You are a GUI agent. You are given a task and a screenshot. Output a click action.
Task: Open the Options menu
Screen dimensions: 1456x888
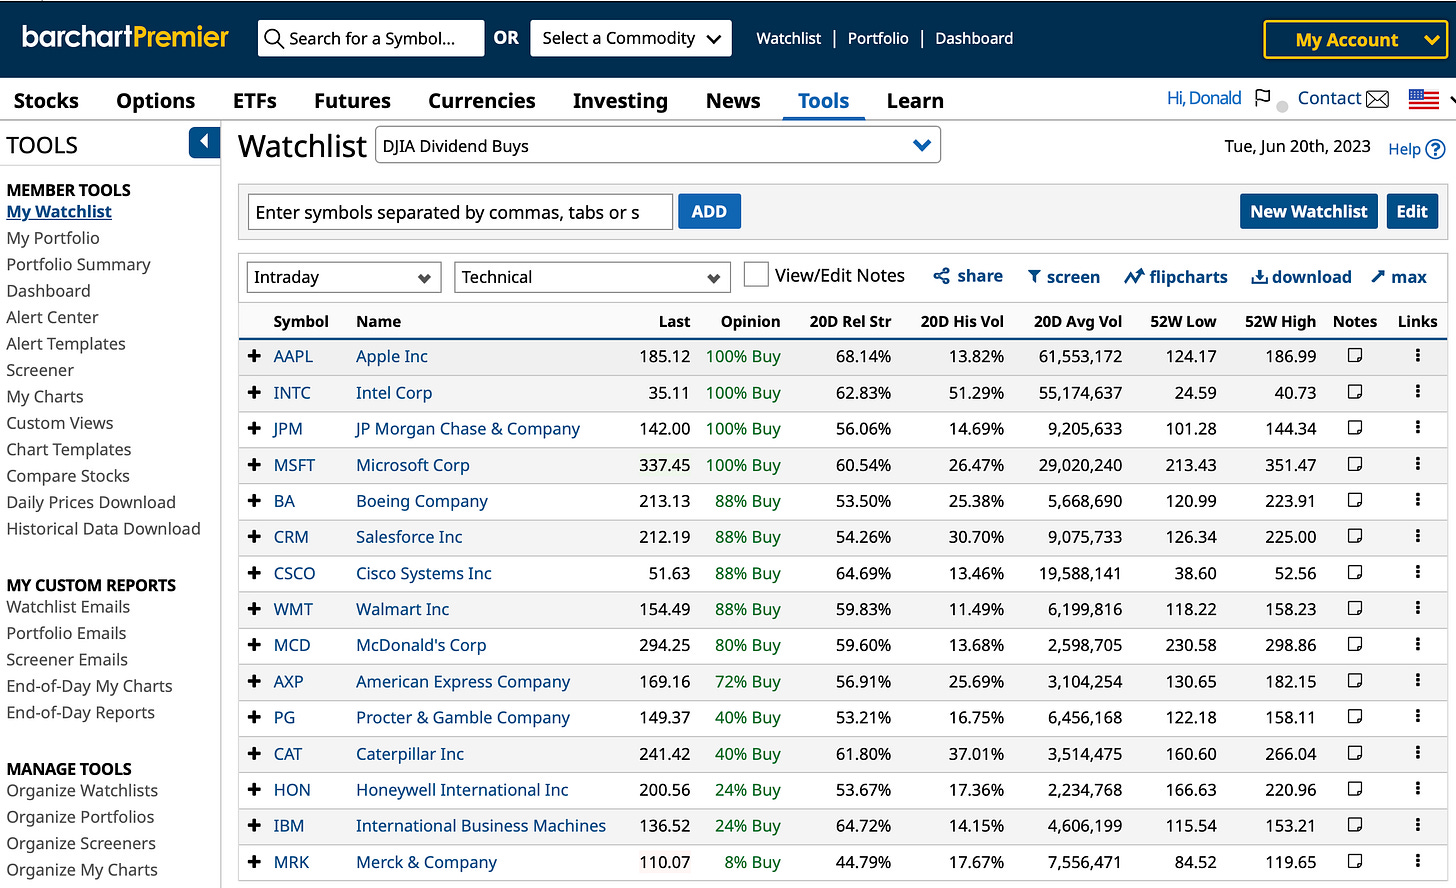(x=156, y=101)
